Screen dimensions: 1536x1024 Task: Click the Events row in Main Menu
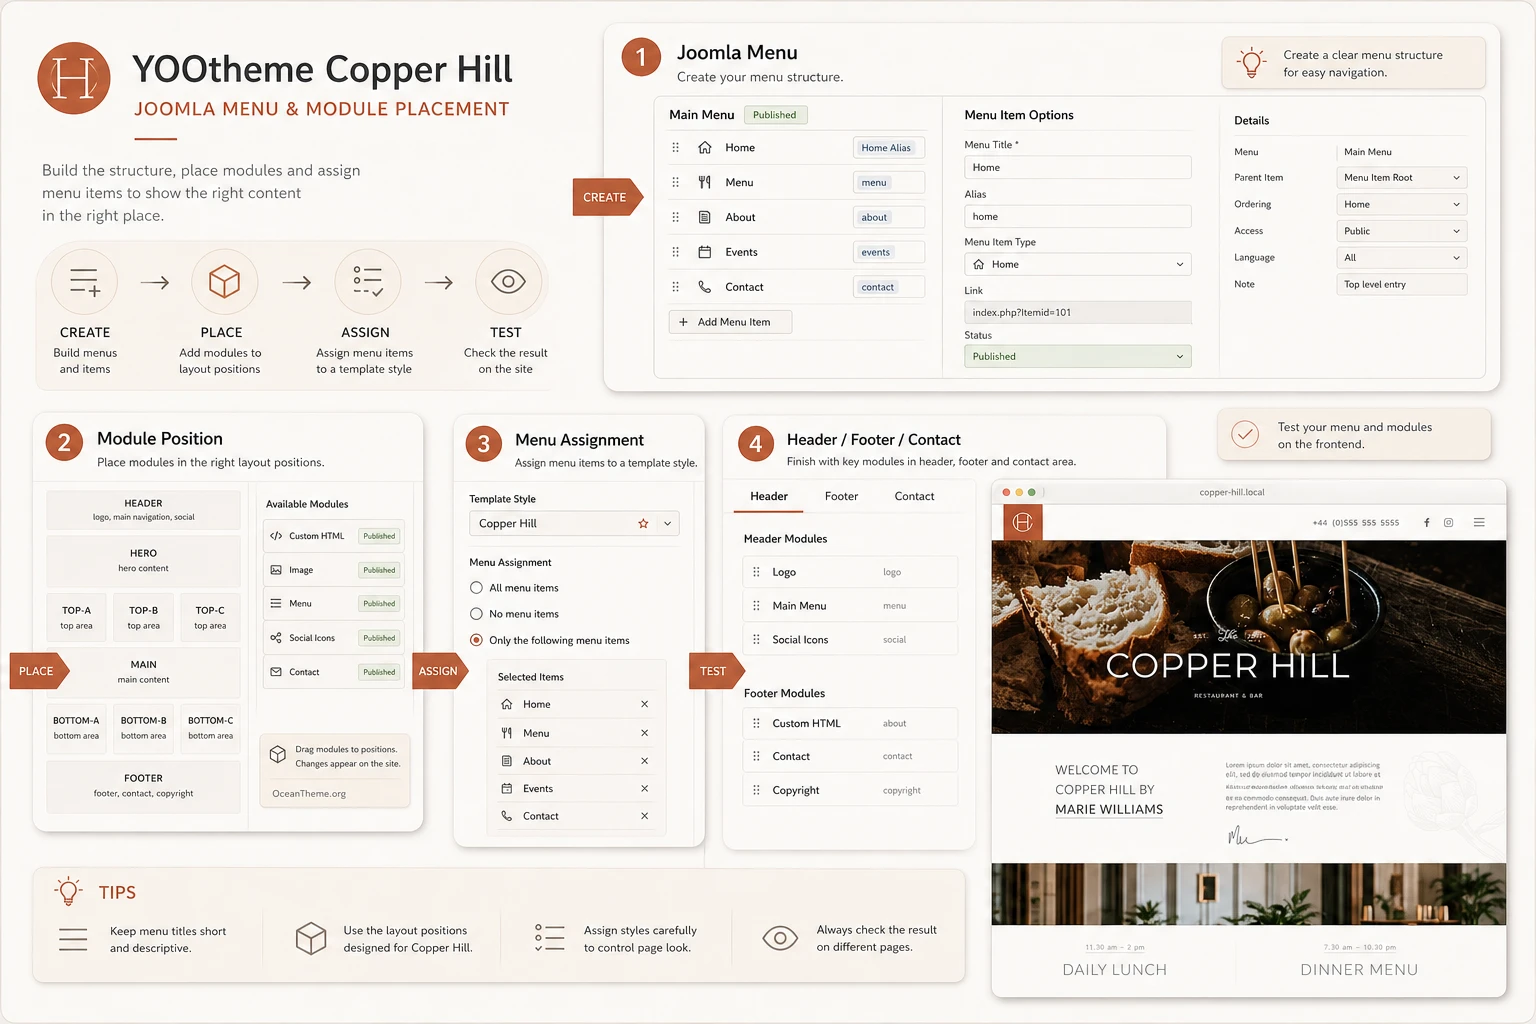click(x=797, y=252)
